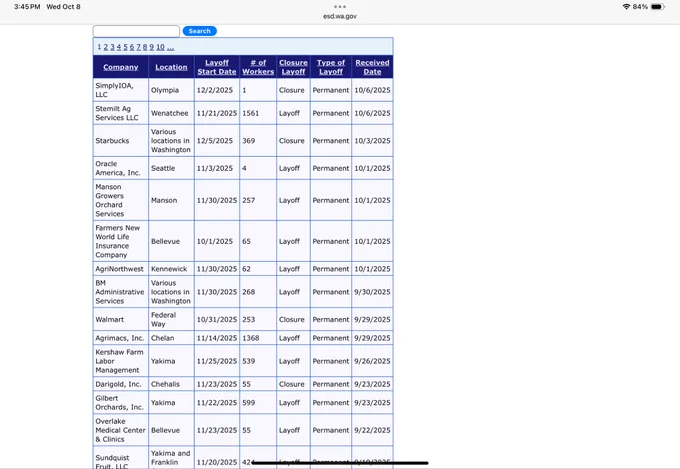Go to results page 10
Screen dimensions: 680x469
point(160,47)
